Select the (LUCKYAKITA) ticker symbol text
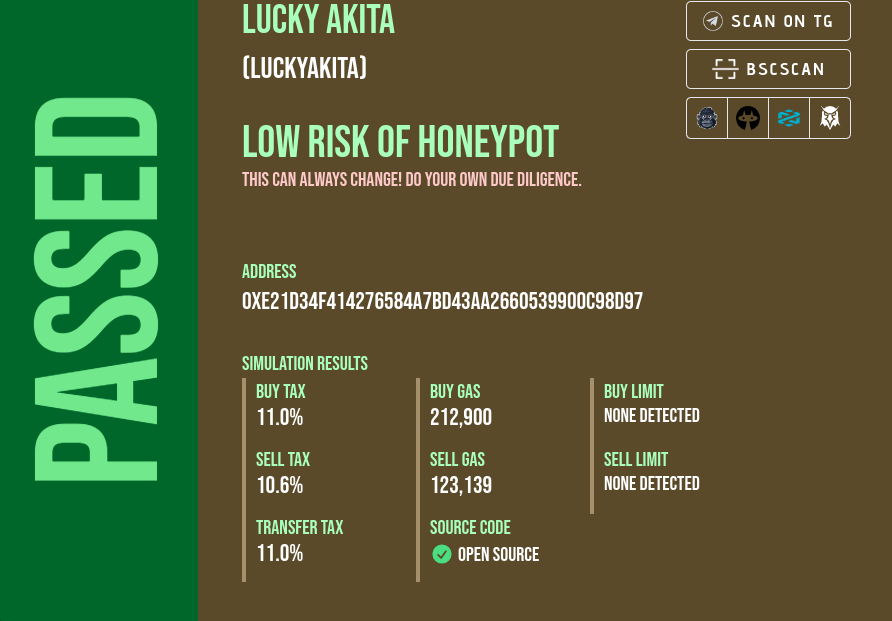The image size is (892, 621). pyautogui.click(x=304, y=68)
